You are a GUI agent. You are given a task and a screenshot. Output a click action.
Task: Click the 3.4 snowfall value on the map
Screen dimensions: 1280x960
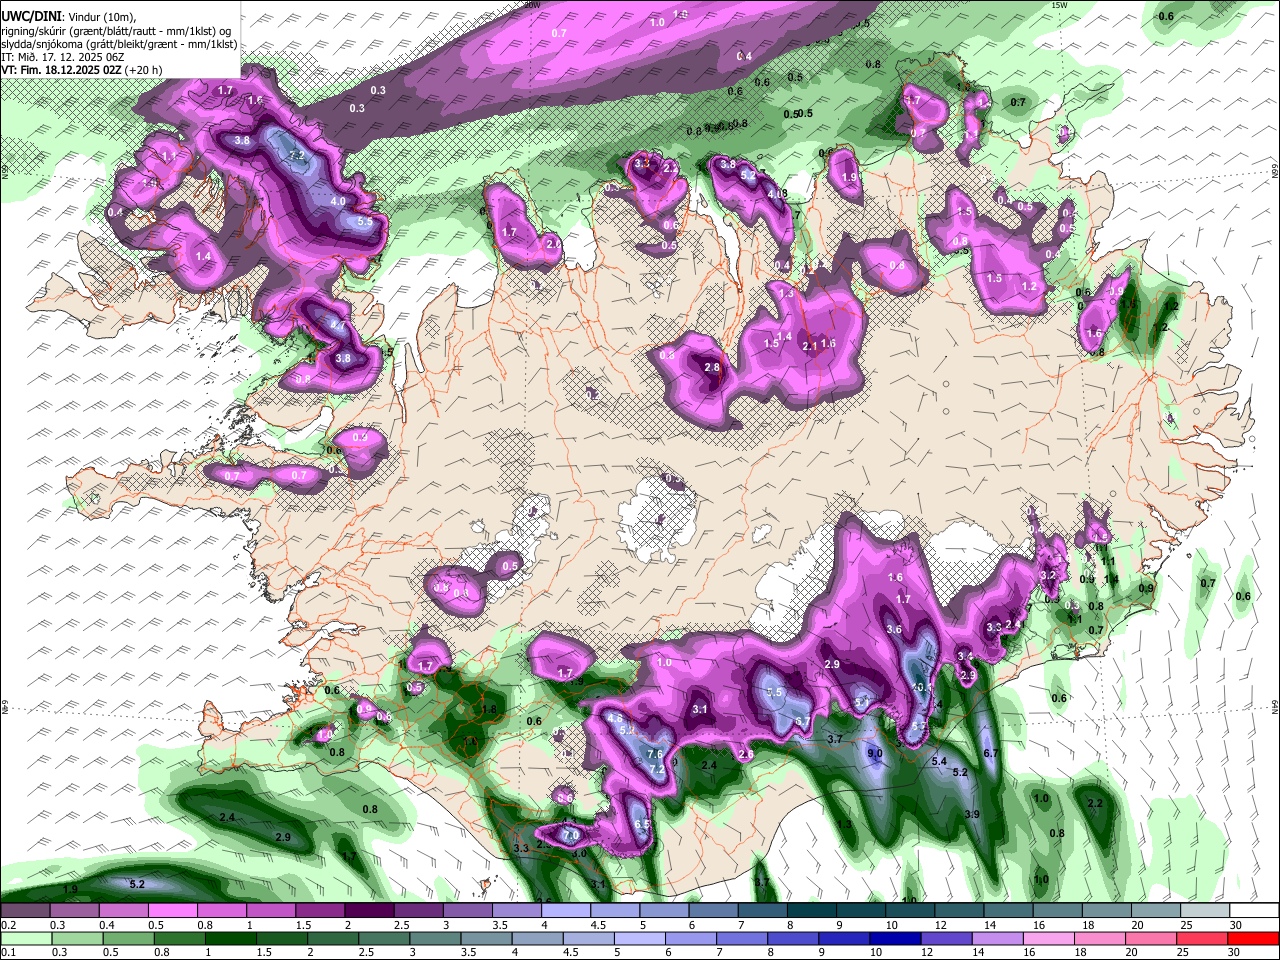(x=965, y=656)
